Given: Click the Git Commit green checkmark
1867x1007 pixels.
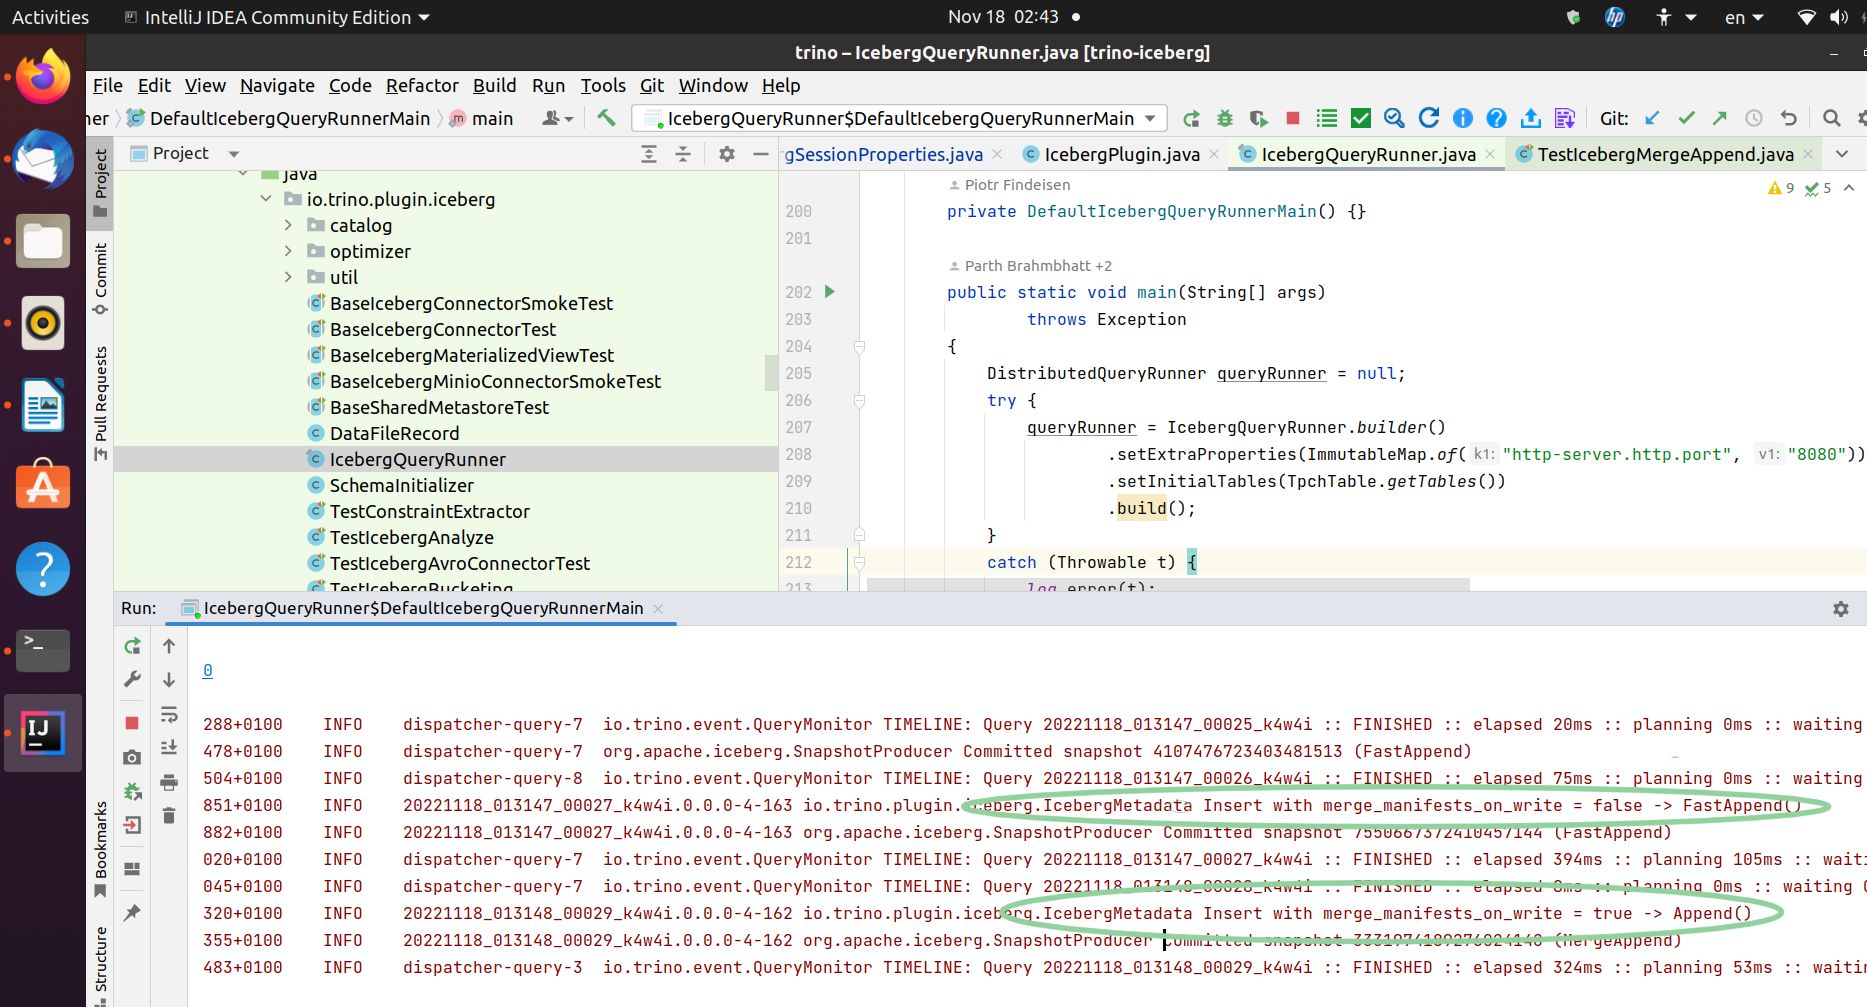Looking at the screenshot, I should (1686, 118).
